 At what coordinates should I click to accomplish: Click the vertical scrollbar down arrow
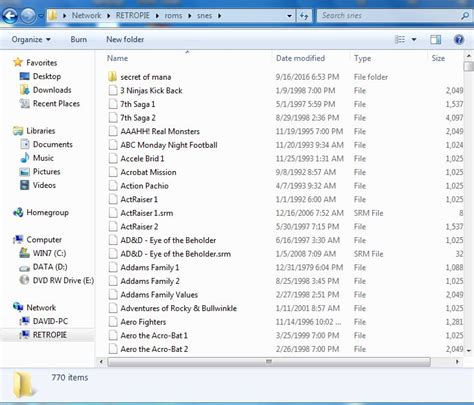pyautogui.click(x=469, y=350)
